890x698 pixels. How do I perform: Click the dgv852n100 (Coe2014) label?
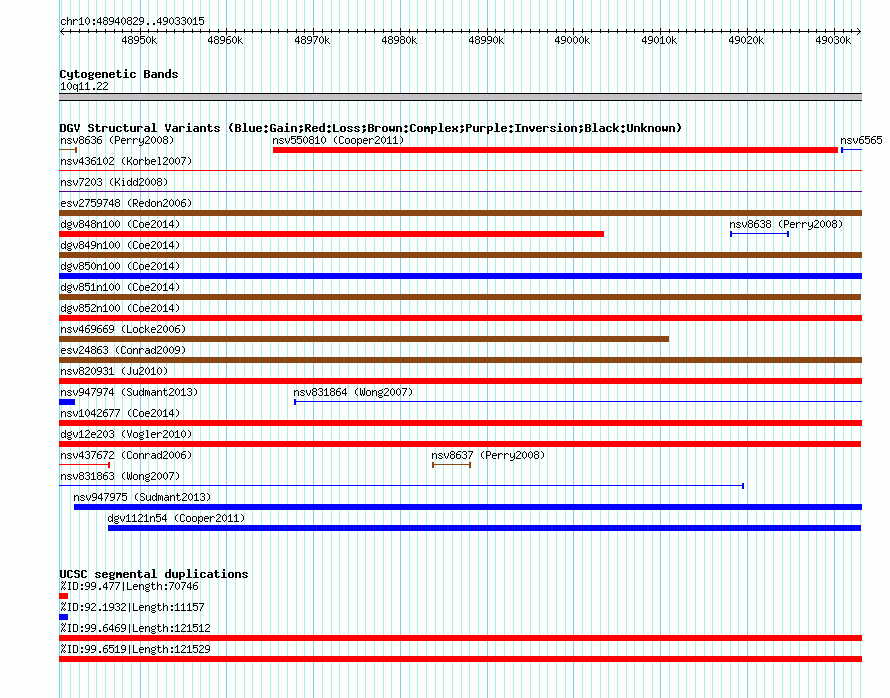120,308
